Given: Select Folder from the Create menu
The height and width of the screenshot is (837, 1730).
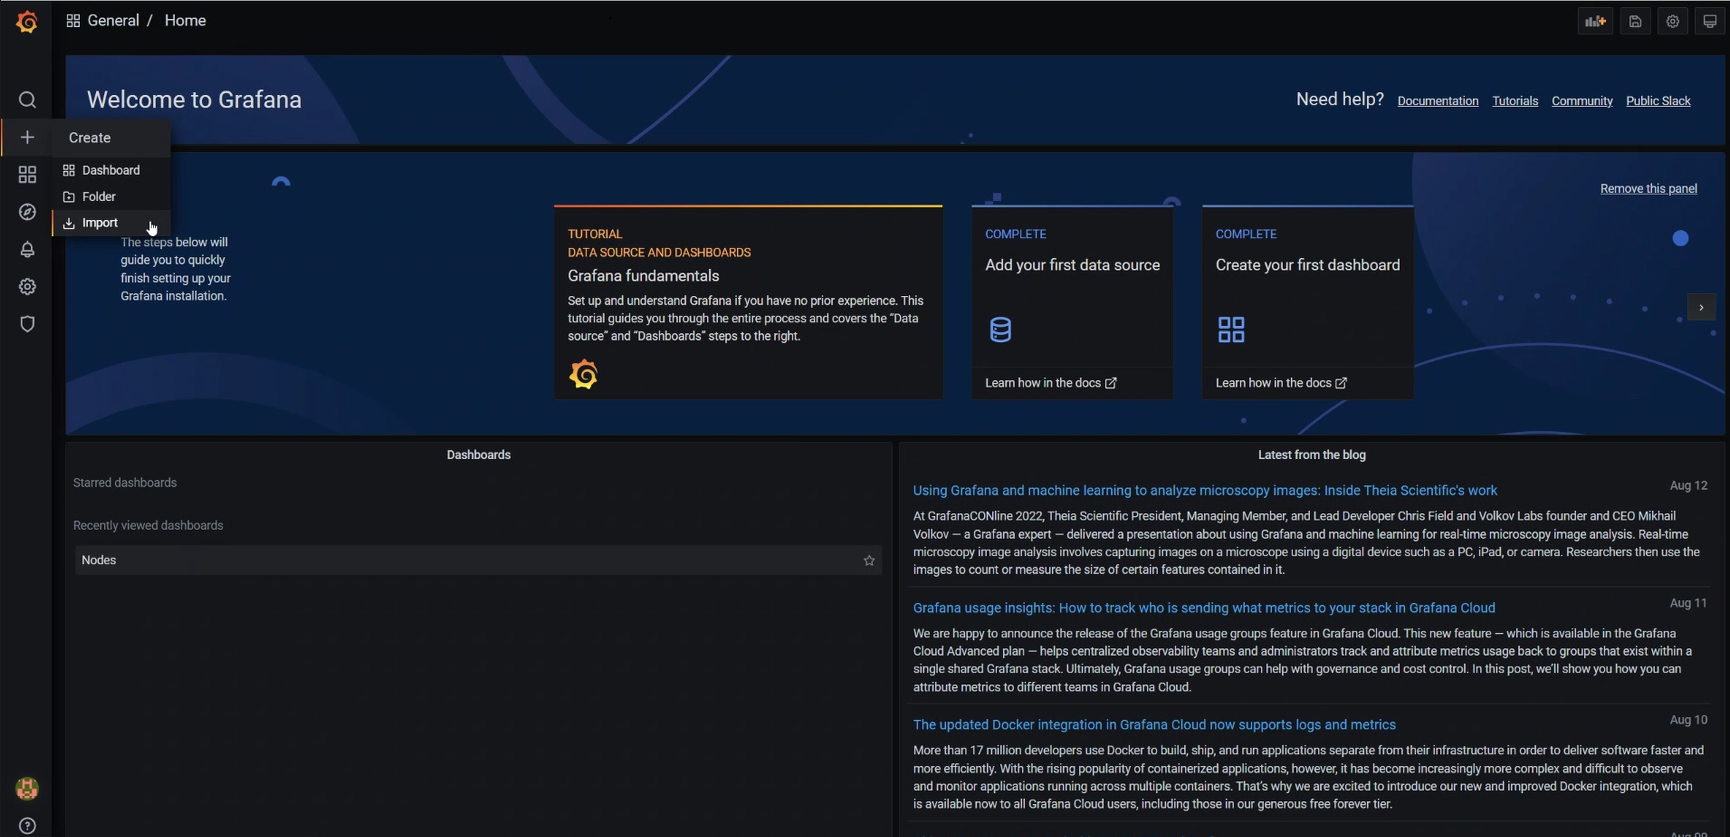Looking at the screenshot, I should coord(99,197).
